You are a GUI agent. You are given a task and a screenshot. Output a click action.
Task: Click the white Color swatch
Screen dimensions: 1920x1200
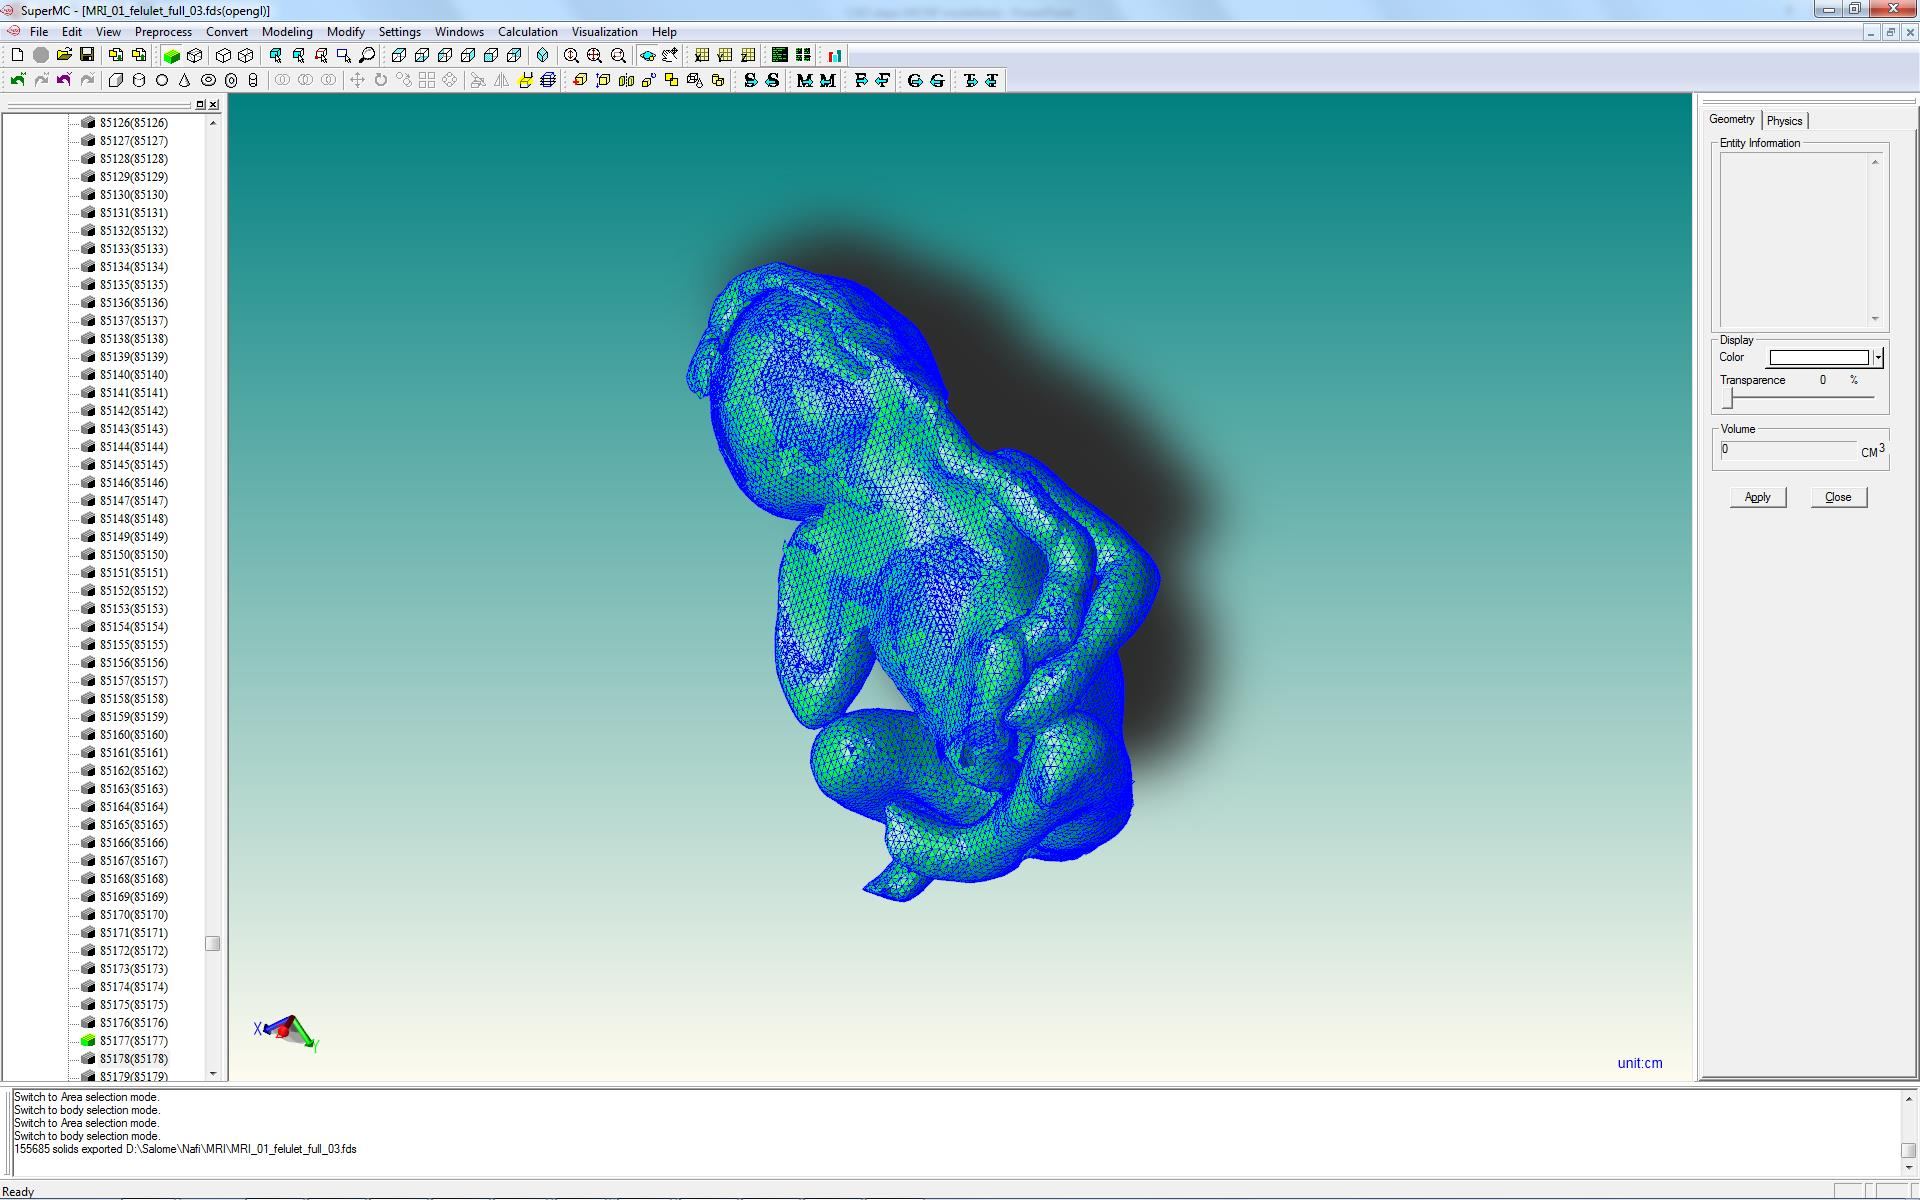tap(1819, 357)
